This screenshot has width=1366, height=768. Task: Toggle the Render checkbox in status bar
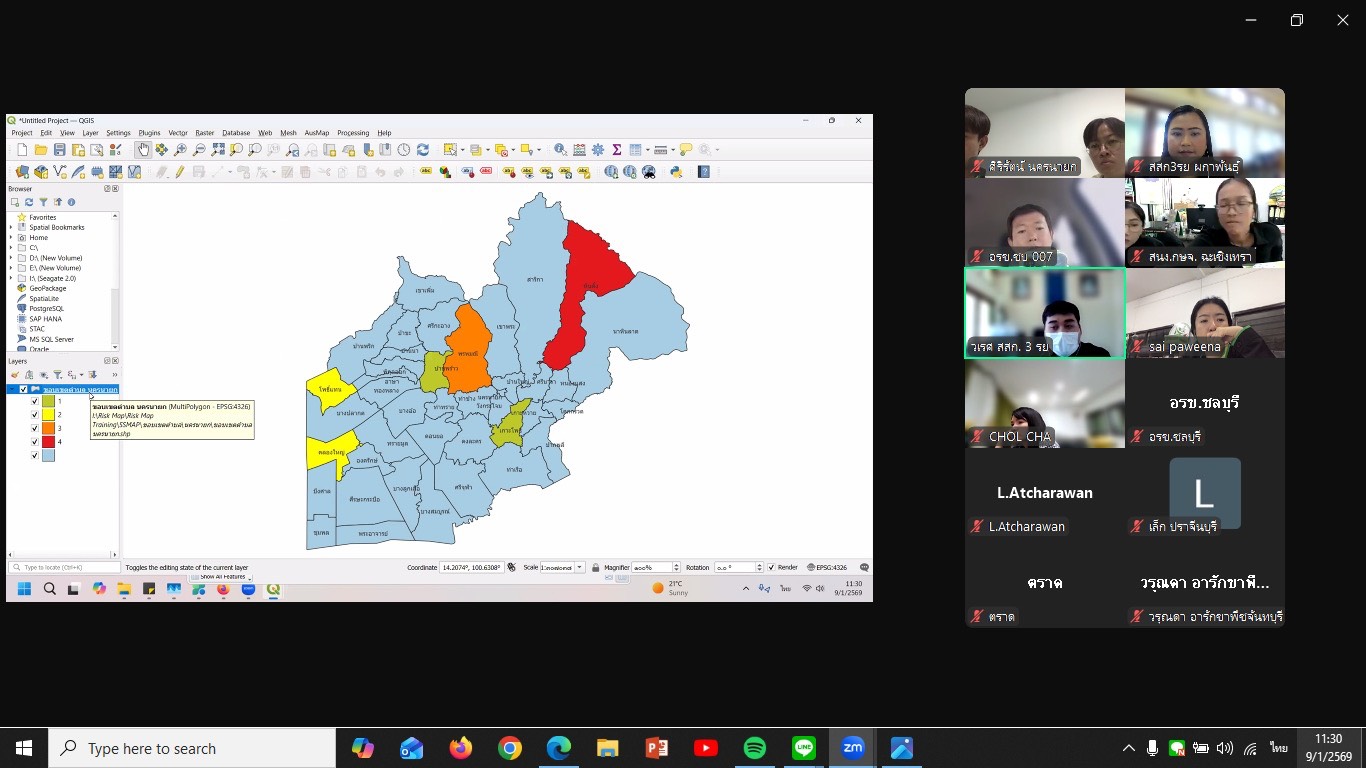[x=771, y=567]
